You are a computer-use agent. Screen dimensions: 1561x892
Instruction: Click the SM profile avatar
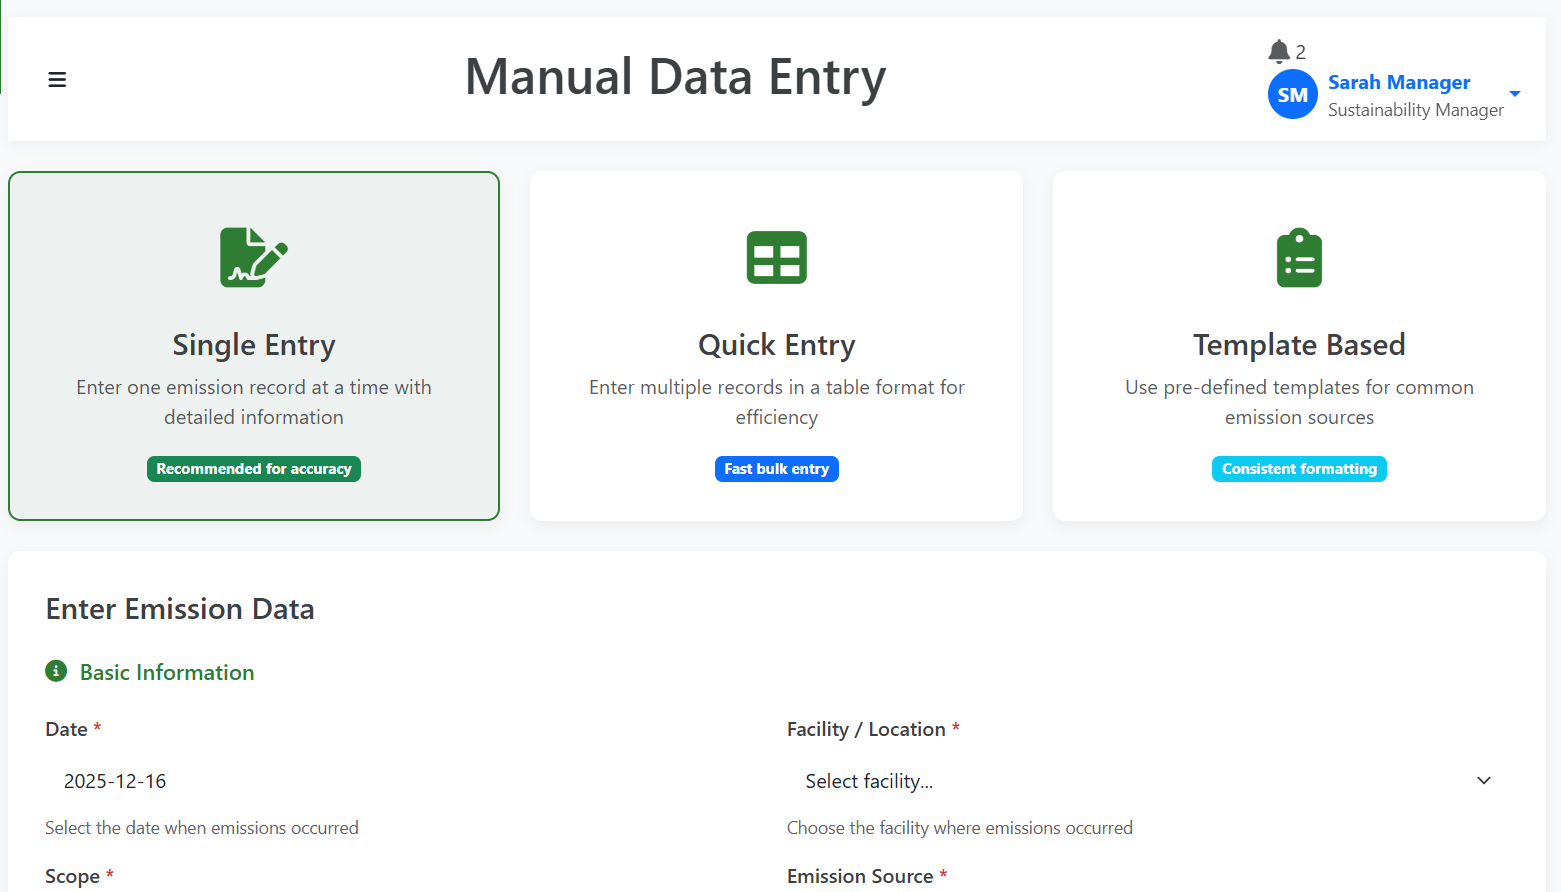click(1292, 94)
